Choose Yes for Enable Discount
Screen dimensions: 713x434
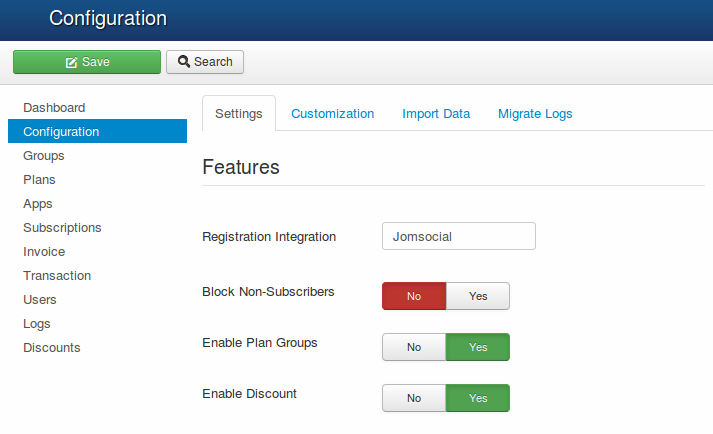(x=478, y=398)
